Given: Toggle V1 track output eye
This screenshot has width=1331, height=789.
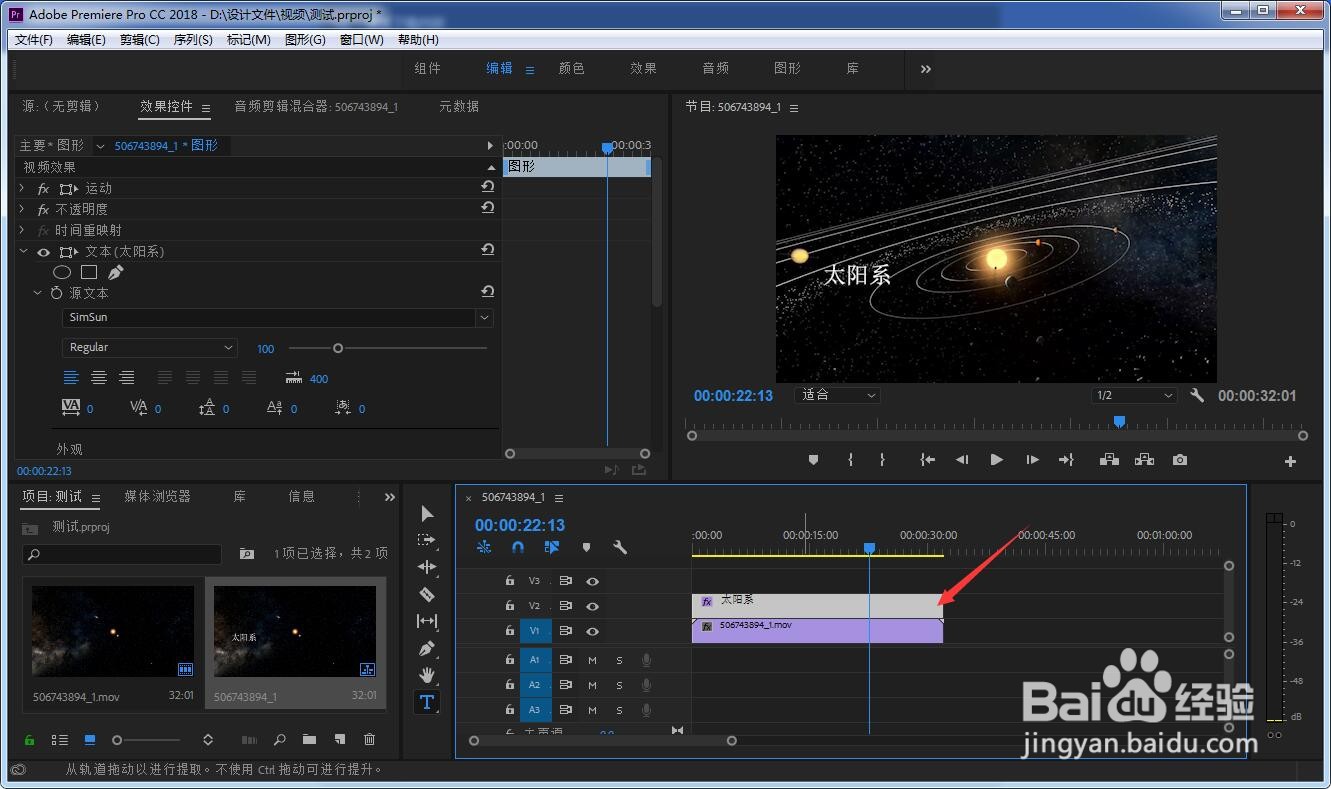Looking at the screenshot, I should (x=593, y=631).
